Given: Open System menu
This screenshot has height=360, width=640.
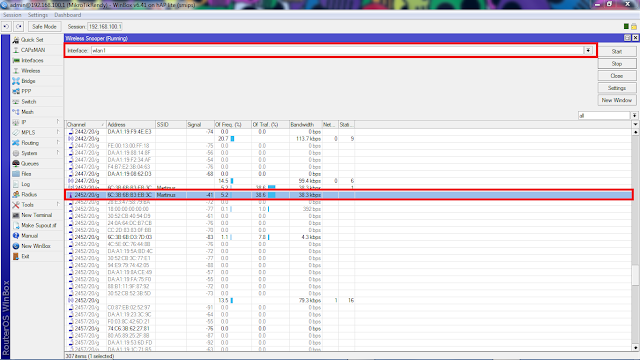Looking at the screenshot, I should 29,153.
